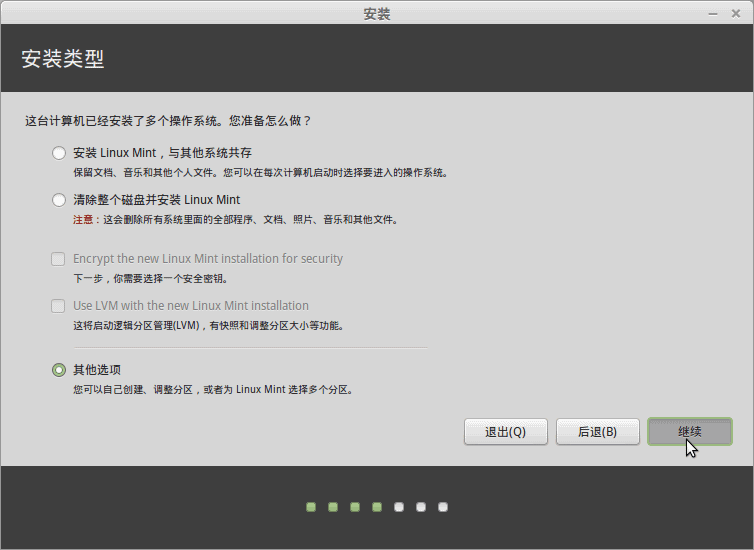Image resolution: width=754 pixels, height=550 pixels.
Task: Go back with the 后退(B) button
Action: click(598, 432)
